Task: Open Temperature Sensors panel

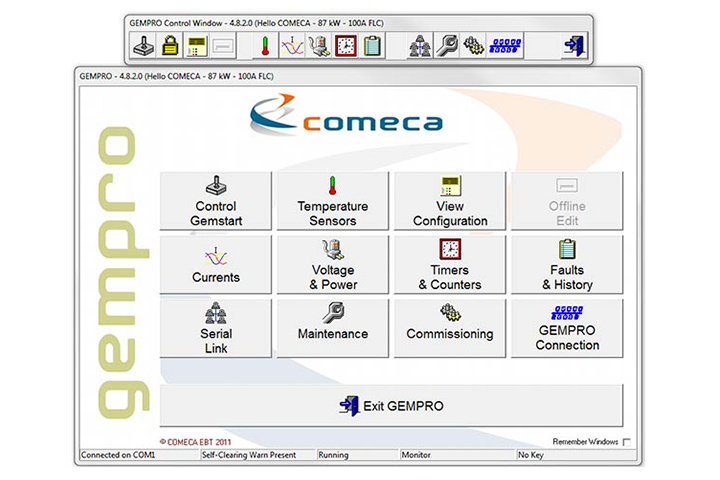Action: point(333,201)
